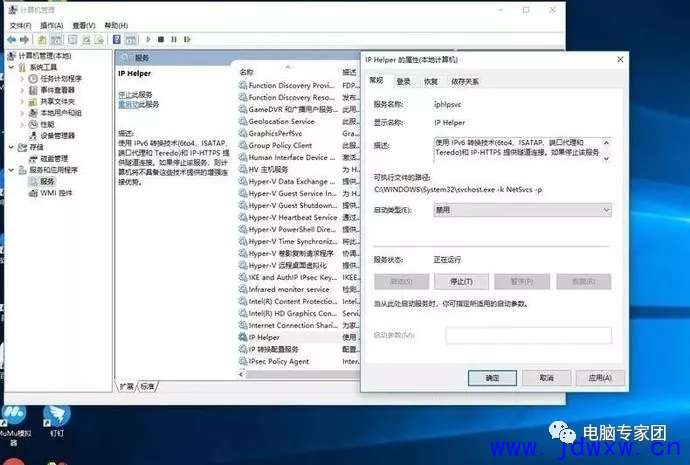Click the Restart Service toolbar icon
690x465 pixels.
click(x=187, y=40)
